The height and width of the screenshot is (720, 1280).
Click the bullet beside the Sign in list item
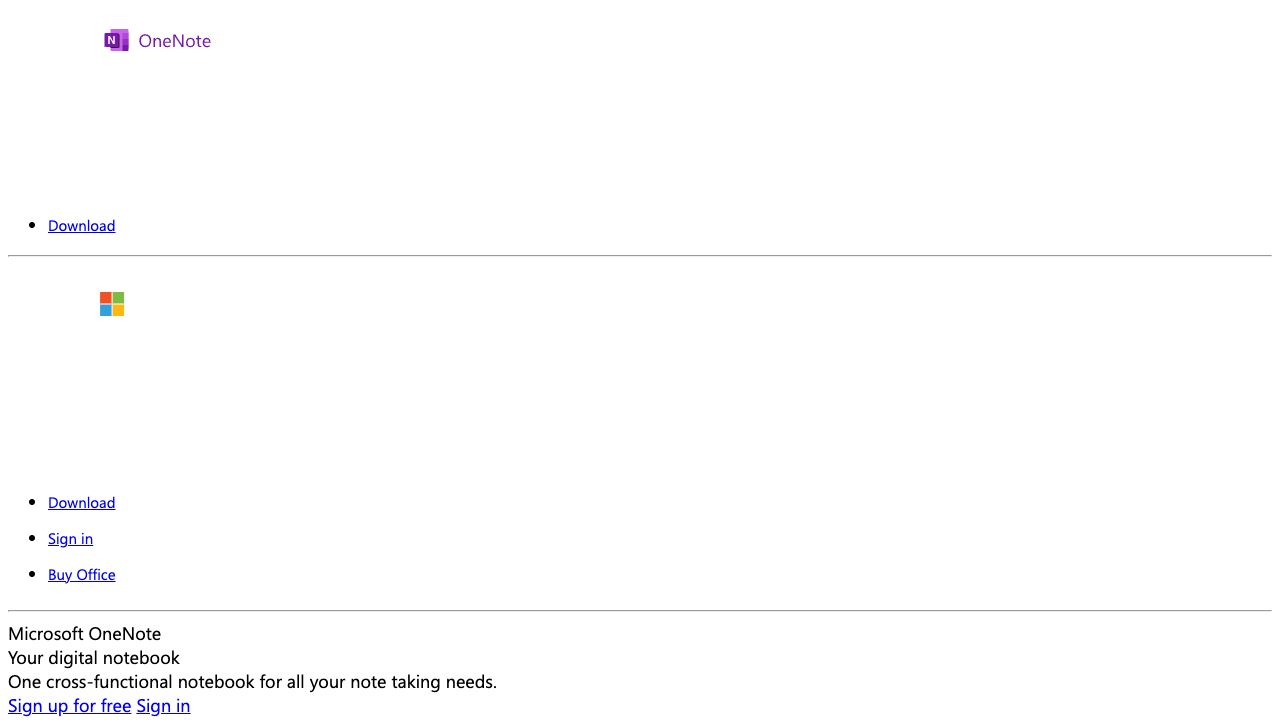(33, 538)
